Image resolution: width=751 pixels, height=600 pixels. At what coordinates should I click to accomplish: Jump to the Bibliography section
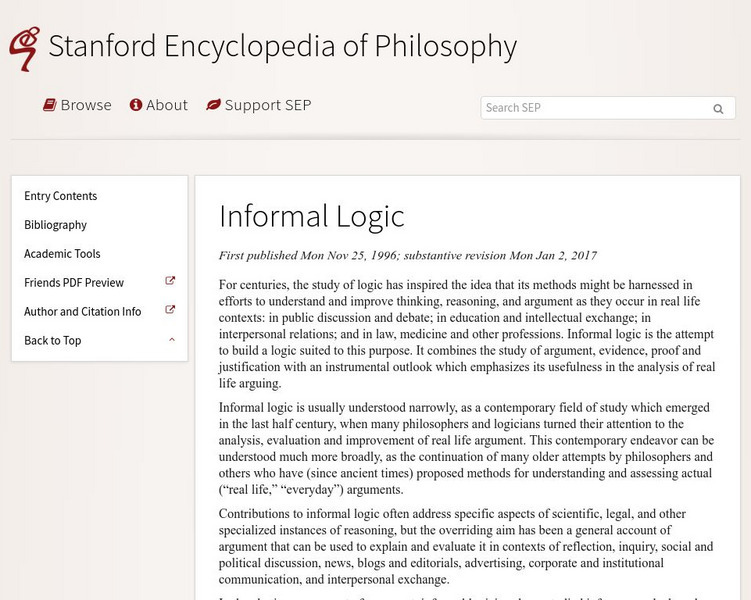point(56,225)
